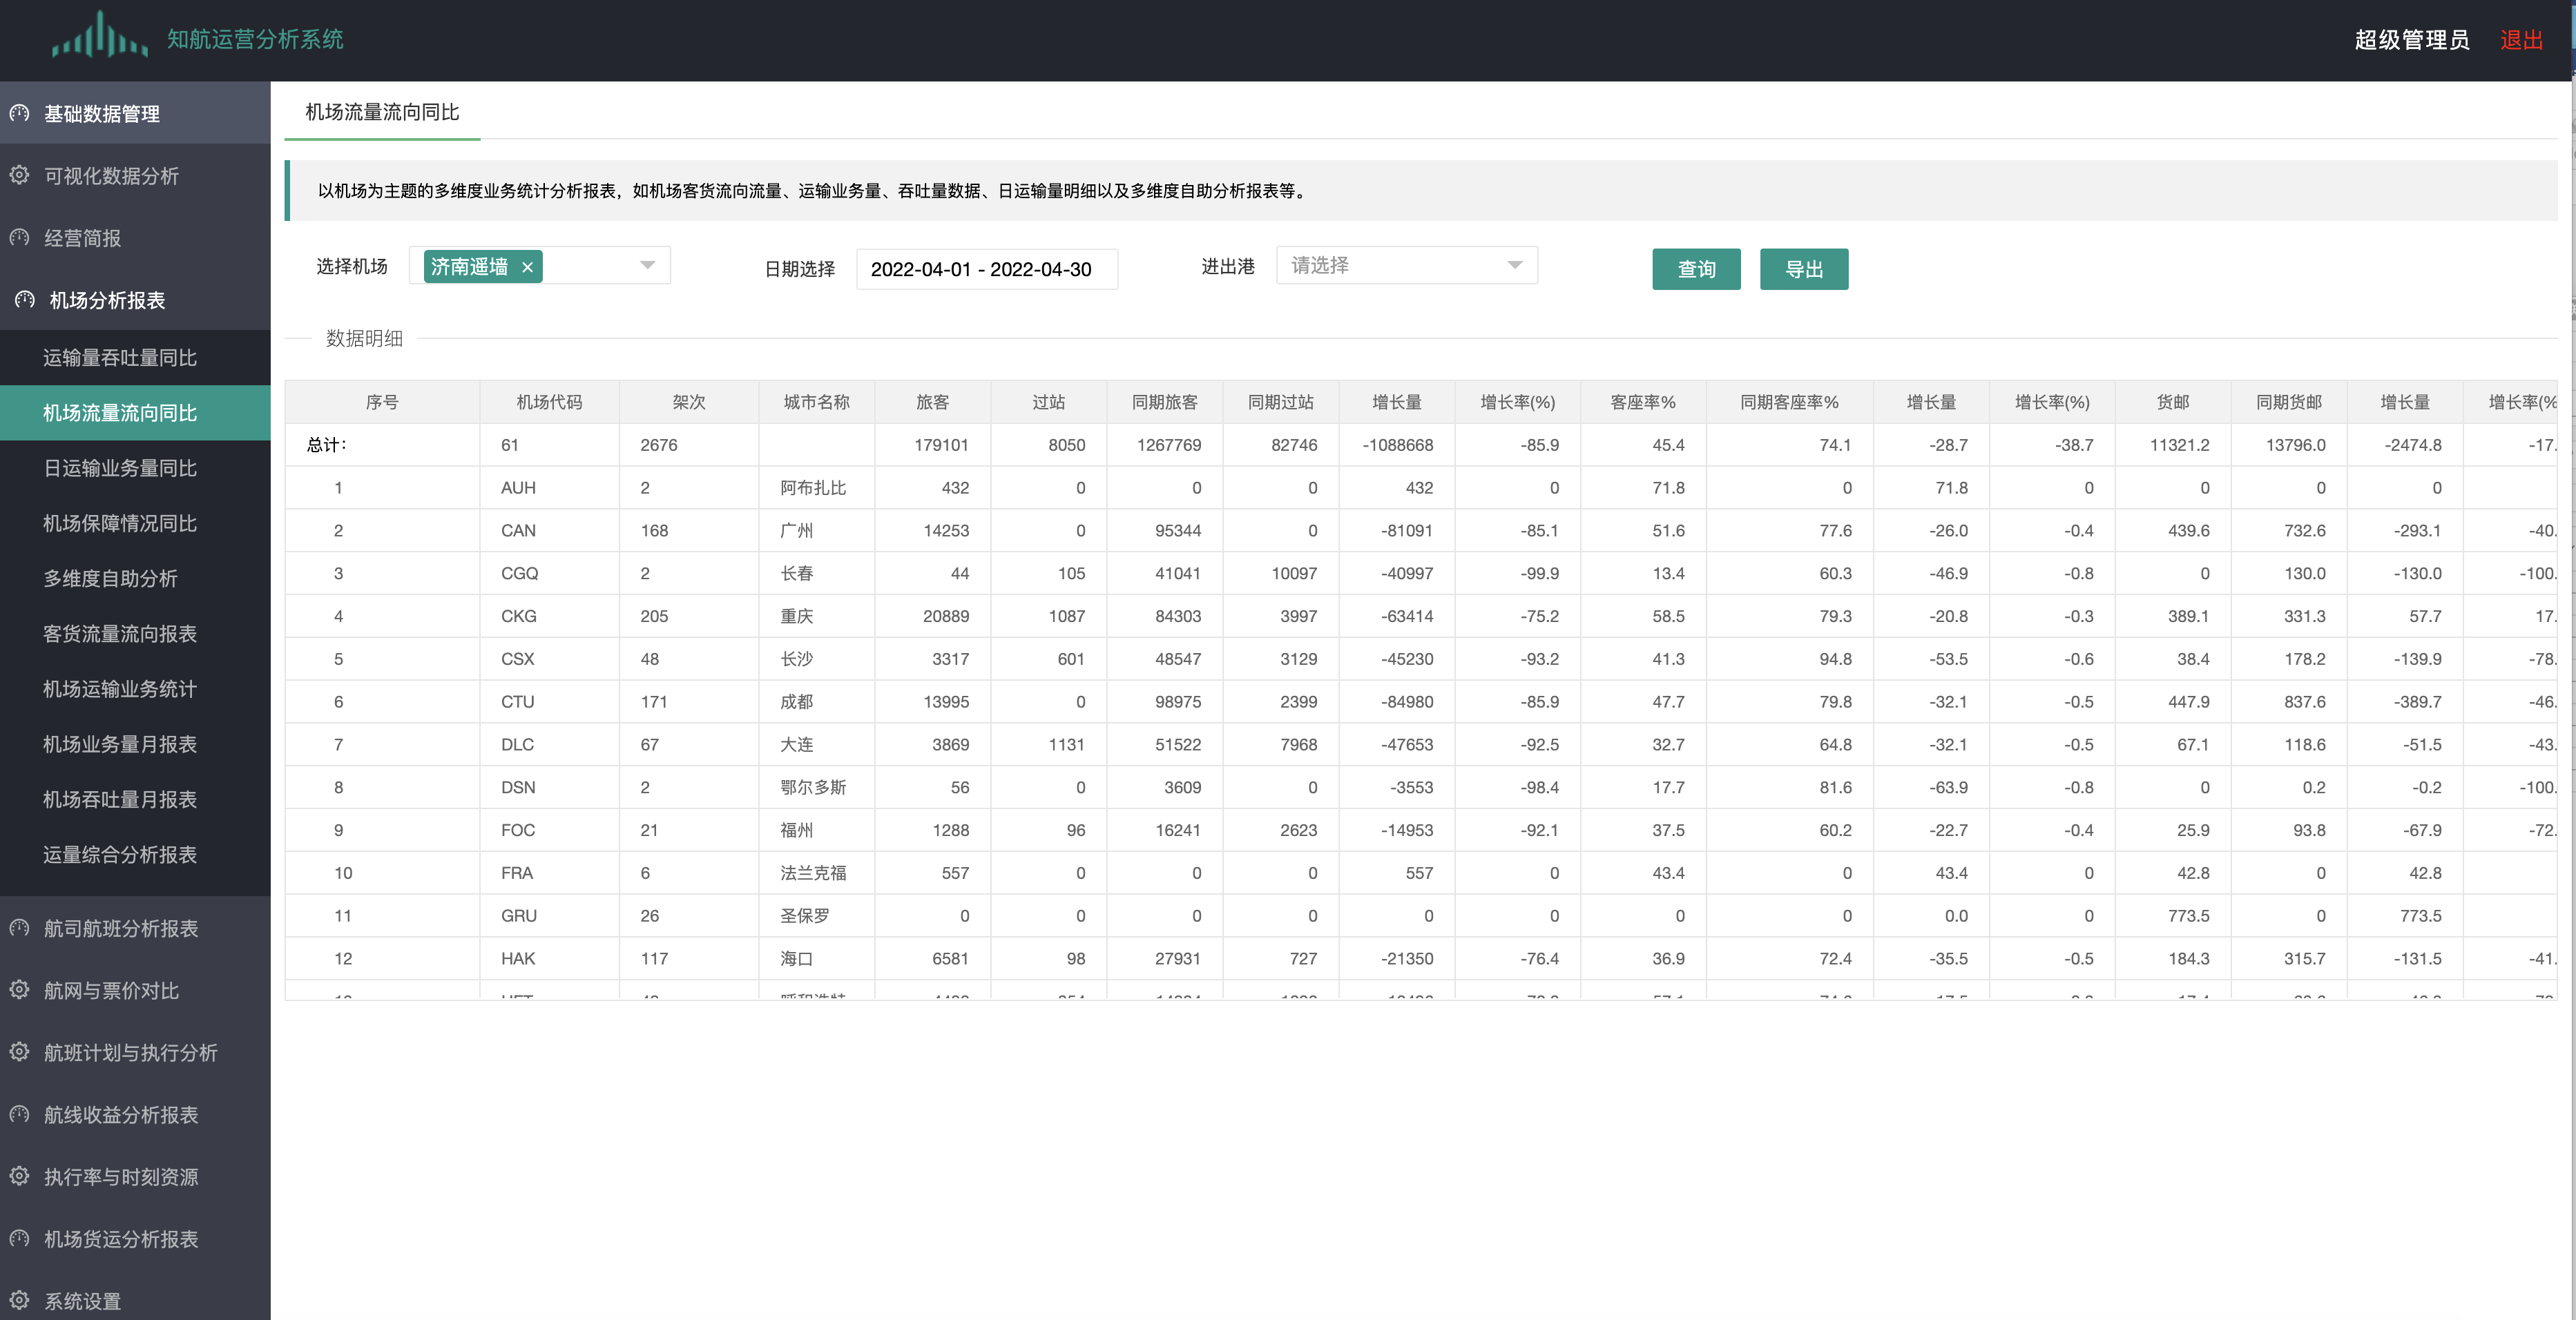Click the gear icon beside 航网与票价对比
Screen dimensions: 2576x1320
point(19,990)
